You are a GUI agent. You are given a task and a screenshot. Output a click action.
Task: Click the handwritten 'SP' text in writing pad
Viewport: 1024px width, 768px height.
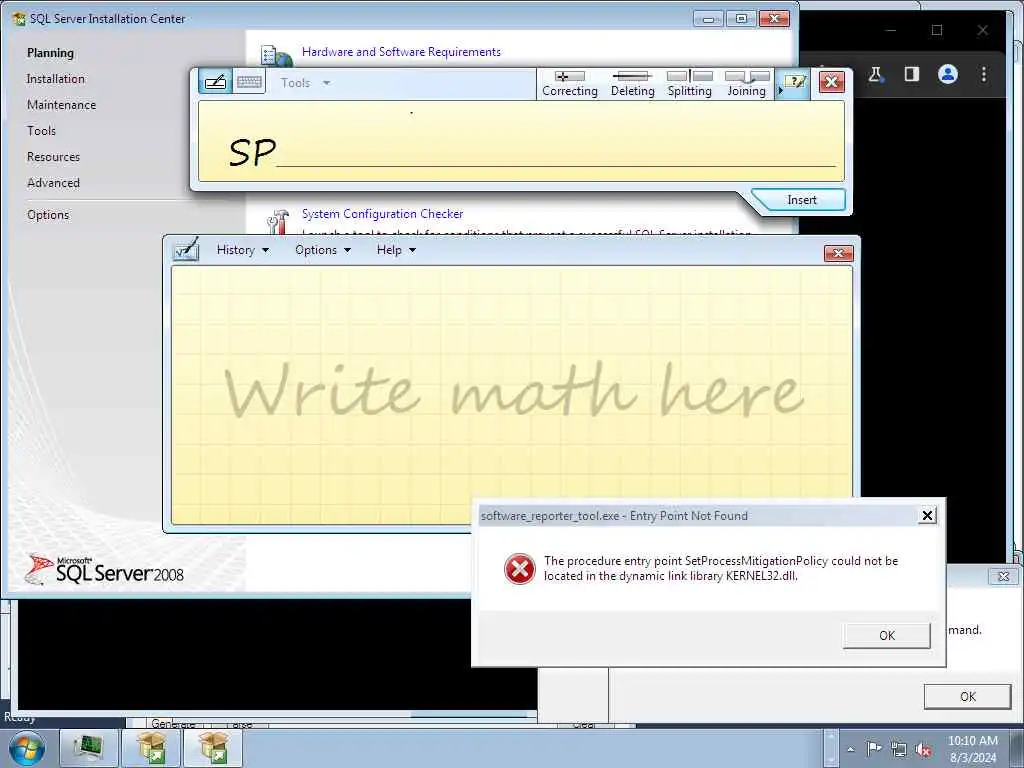click(252, 152)
